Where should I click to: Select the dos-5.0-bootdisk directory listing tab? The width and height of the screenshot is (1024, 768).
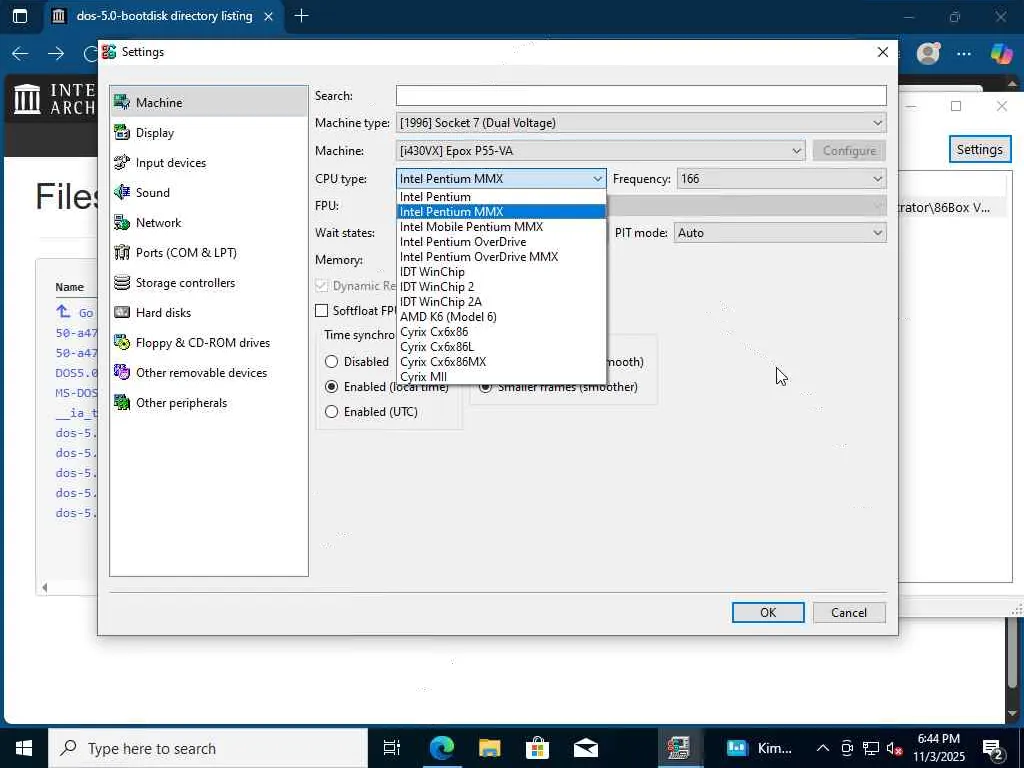coord(162,16)
